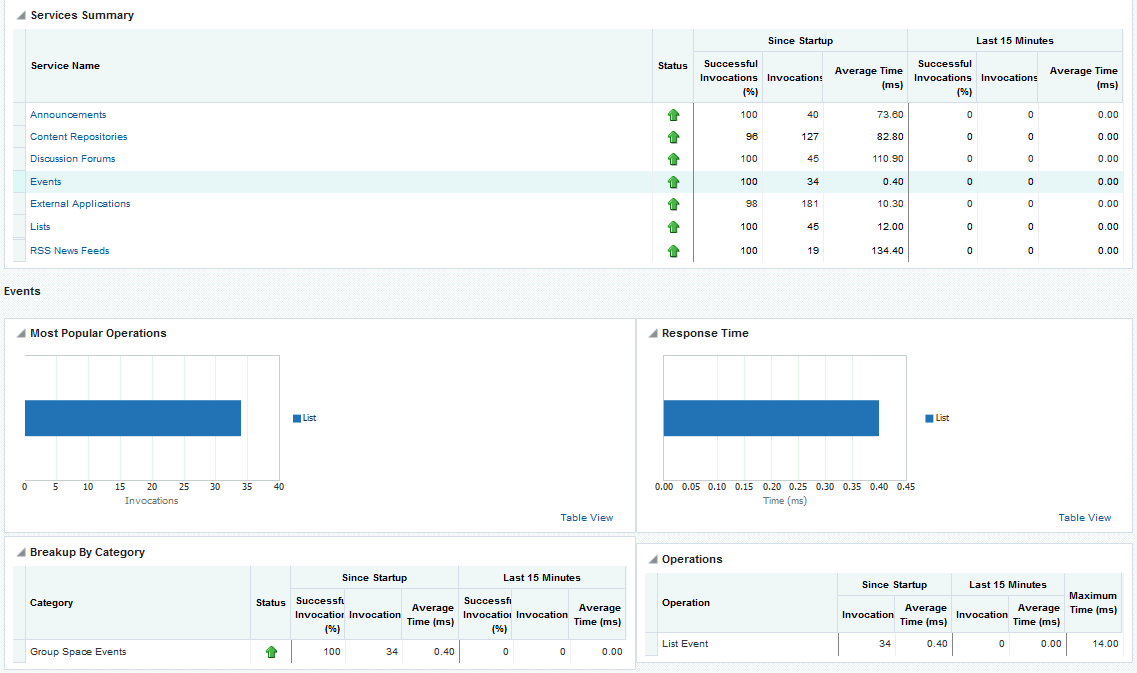Click the Group Space Events status icon
1137x673 pixels.
(271, 652)
